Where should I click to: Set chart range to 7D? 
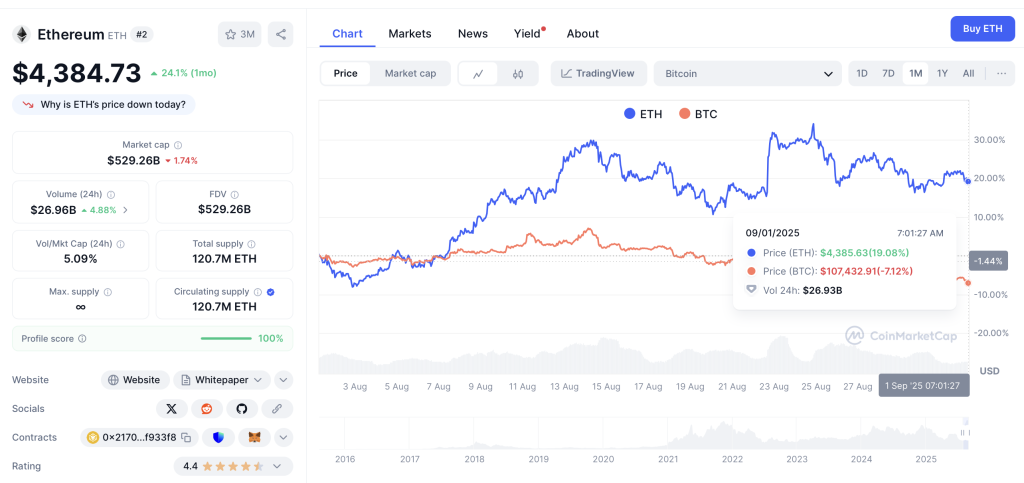[x=888, y=73]
